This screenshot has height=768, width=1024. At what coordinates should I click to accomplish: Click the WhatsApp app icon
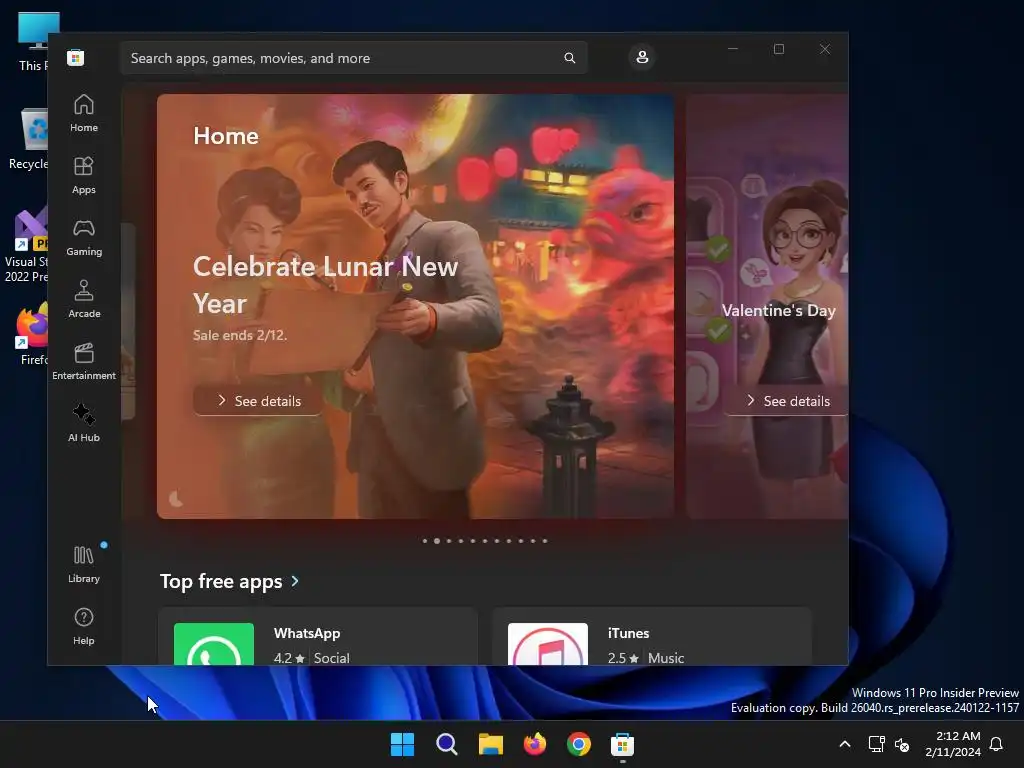(x=214, y=644)
